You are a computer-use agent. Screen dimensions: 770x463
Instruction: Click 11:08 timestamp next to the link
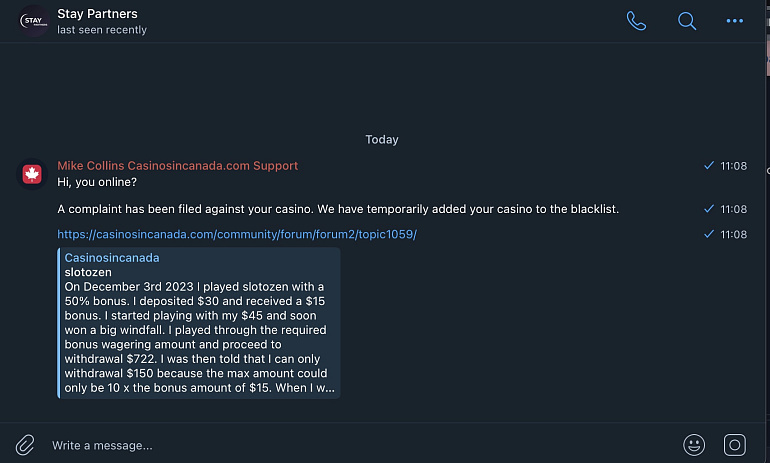click(733, 235)
